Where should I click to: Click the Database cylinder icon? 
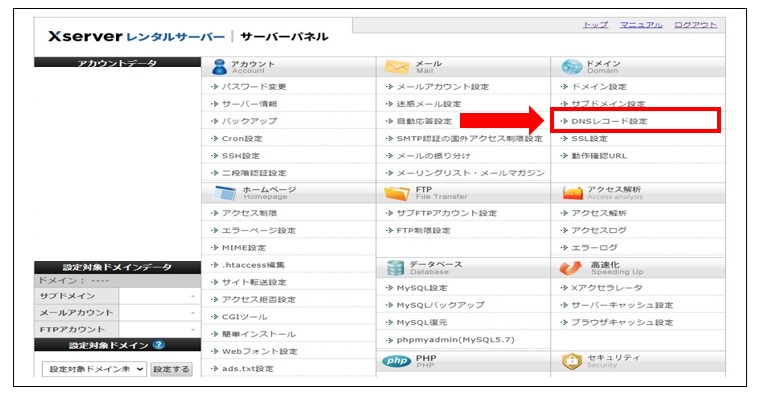(395, 268)
